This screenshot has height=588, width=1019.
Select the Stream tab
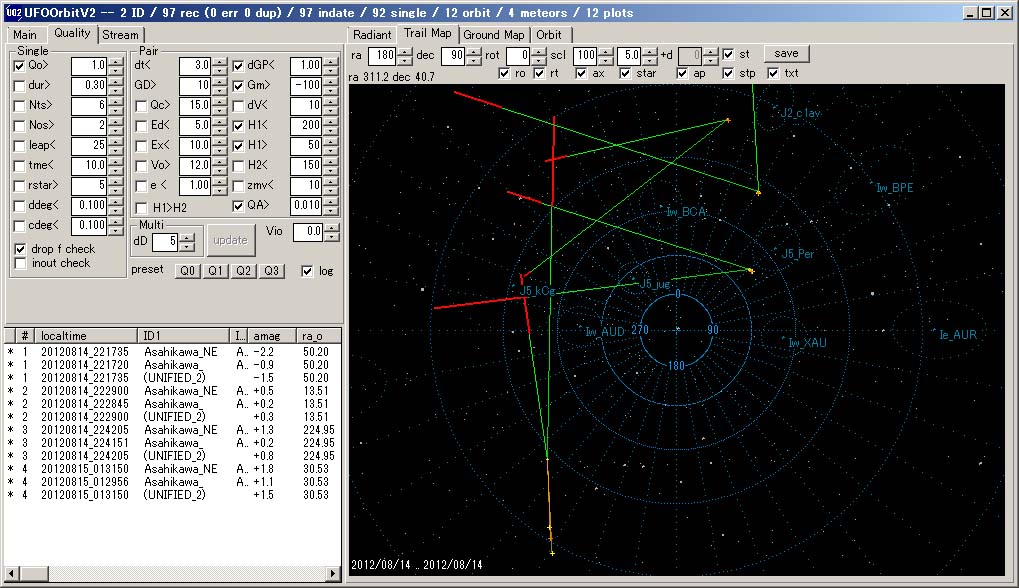(x=120, y=34)
